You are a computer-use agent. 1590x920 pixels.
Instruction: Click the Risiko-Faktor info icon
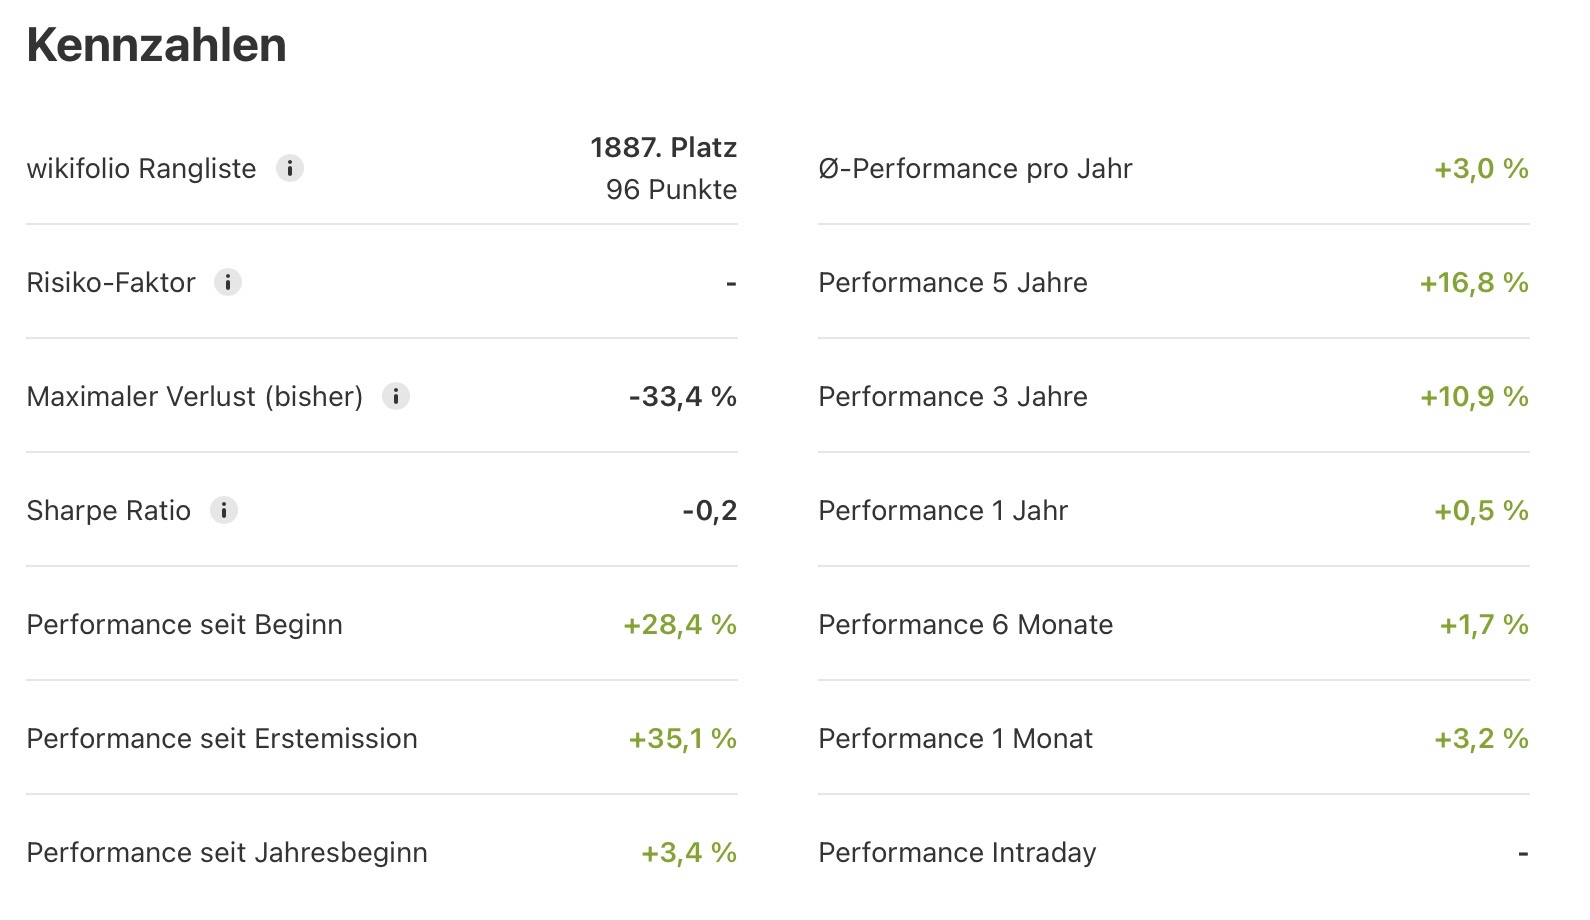[x=228, y=282]
